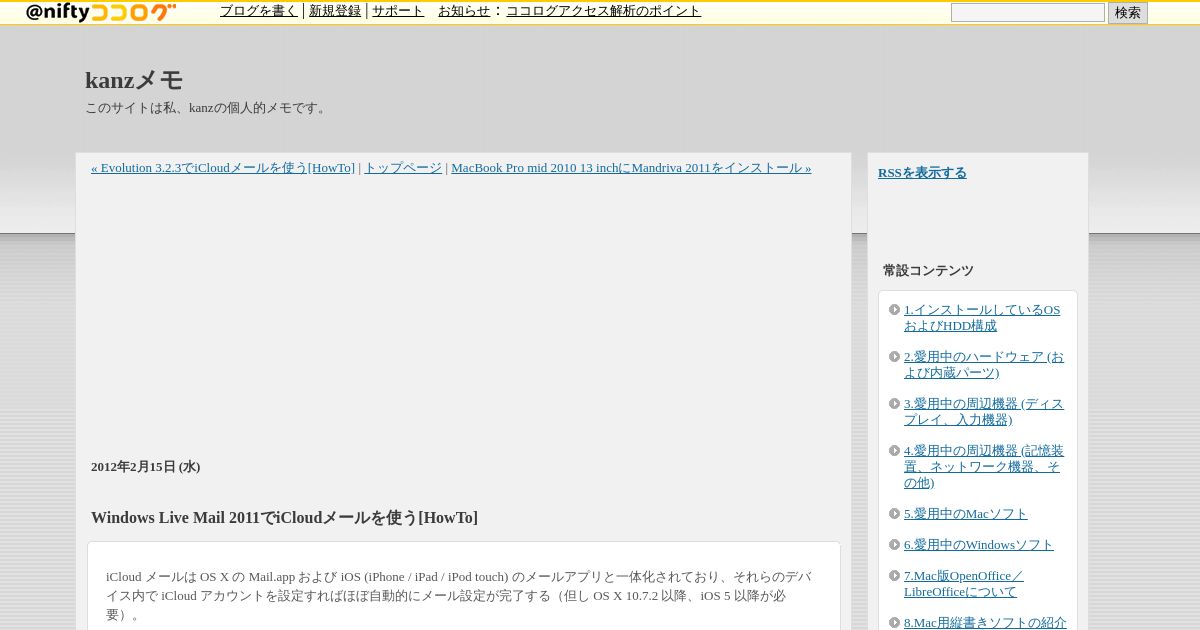The height and width of the screenshot is (630, 1200).
Task: Click bullet icon beside 5.愛用中のMacソフト
Action: point(895,514)
